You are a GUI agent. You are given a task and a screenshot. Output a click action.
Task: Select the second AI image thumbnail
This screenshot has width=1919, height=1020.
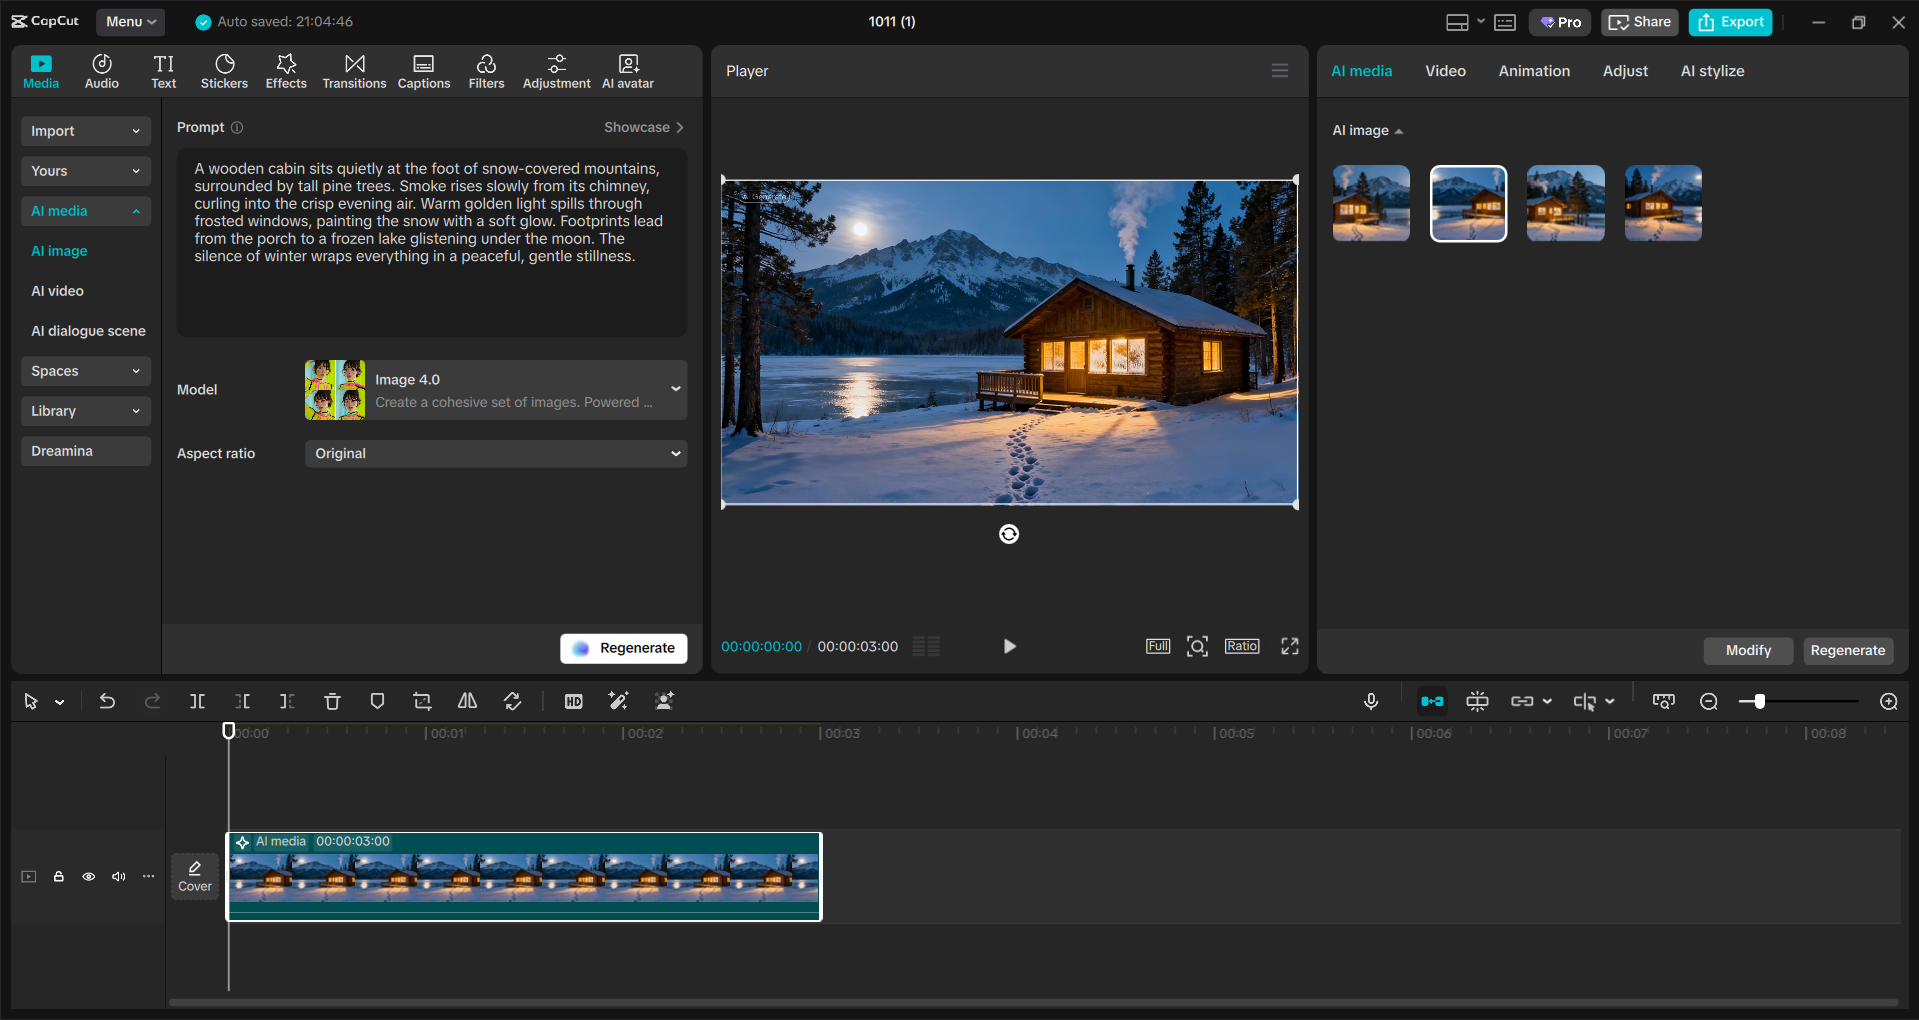[x=1467, y=203]
